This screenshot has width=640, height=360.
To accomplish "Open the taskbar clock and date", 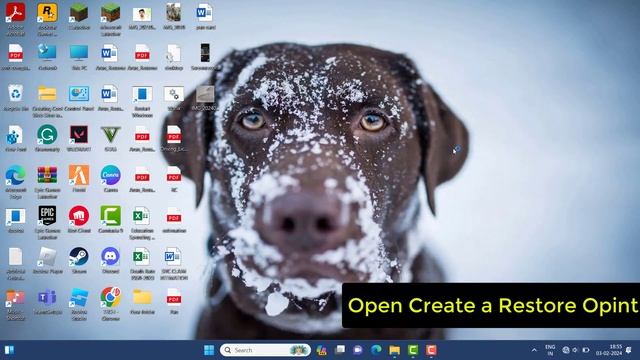I will (x=609, y=350).
